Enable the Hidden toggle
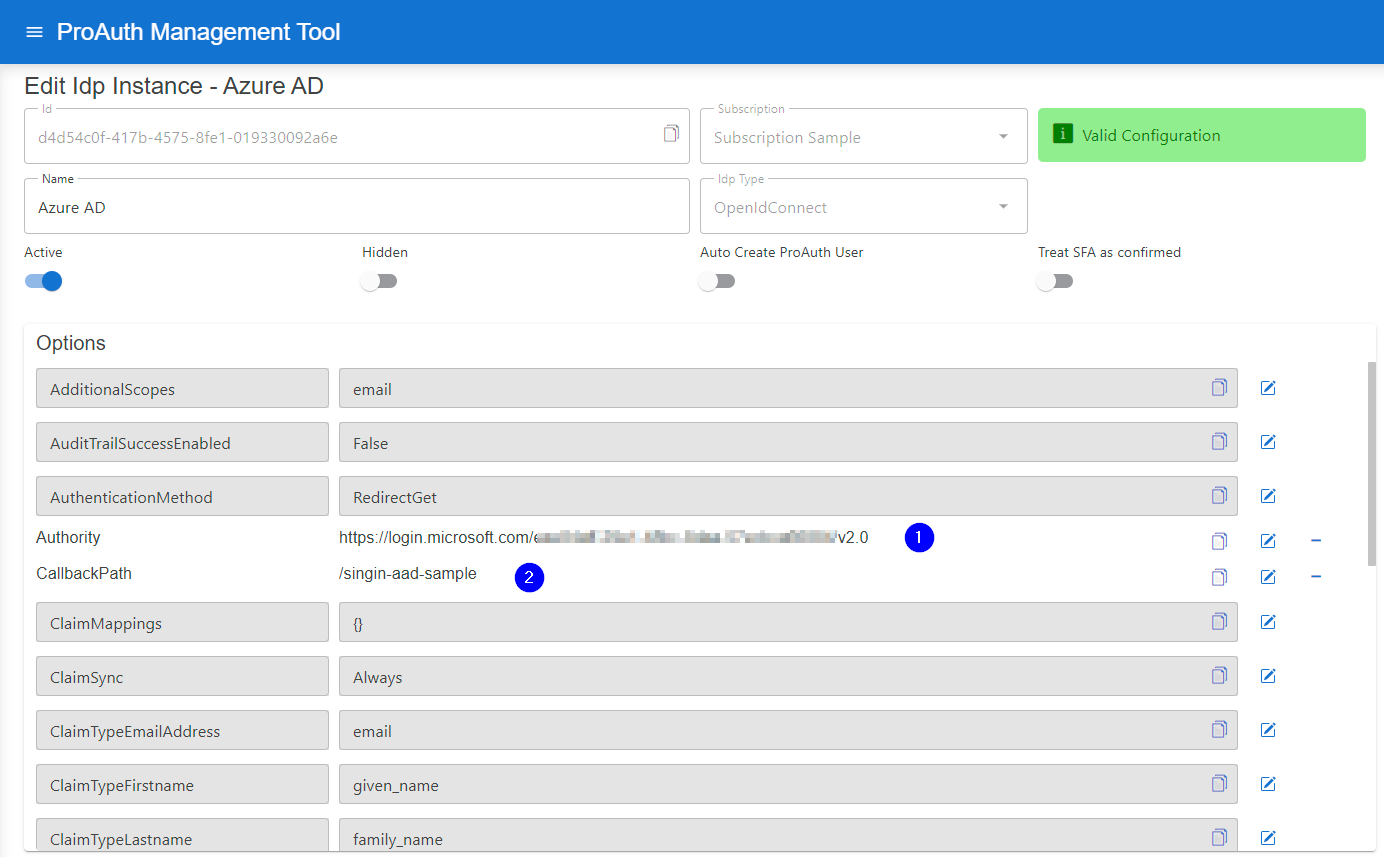This screenshot has height=857, width=1384. 378,281
